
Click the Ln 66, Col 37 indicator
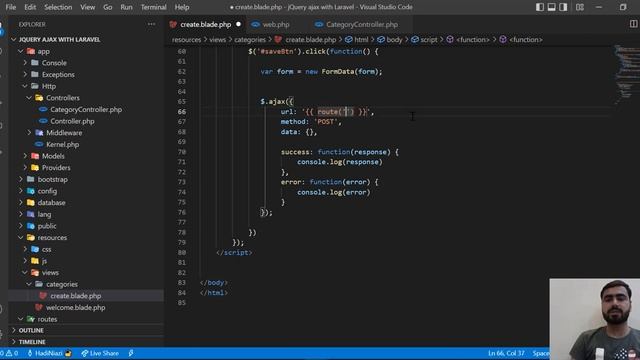(x=506, y=353)
